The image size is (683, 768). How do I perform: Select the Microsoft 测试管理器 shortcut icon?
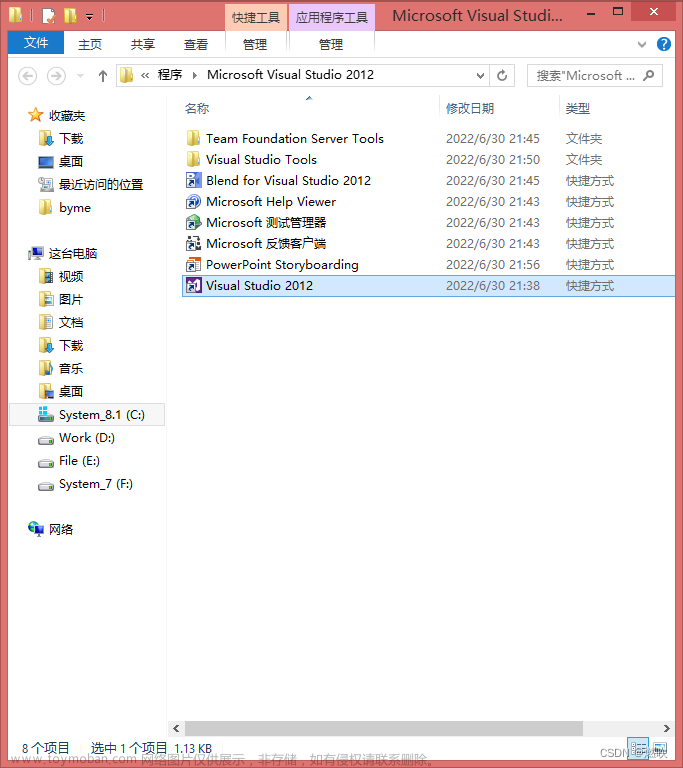click(193, 223)
